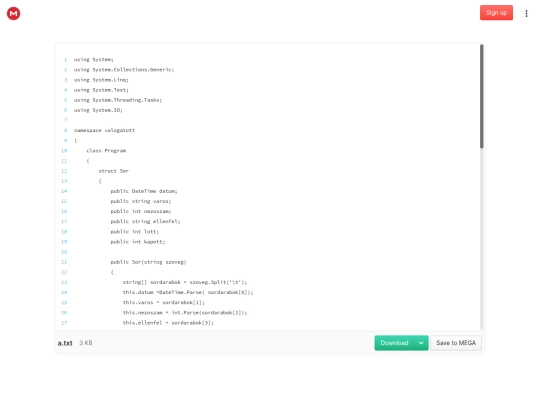This screenshot has height=405, width=540.
Task: Open the three-dot more options menu
Action: (x=526, y=13)
